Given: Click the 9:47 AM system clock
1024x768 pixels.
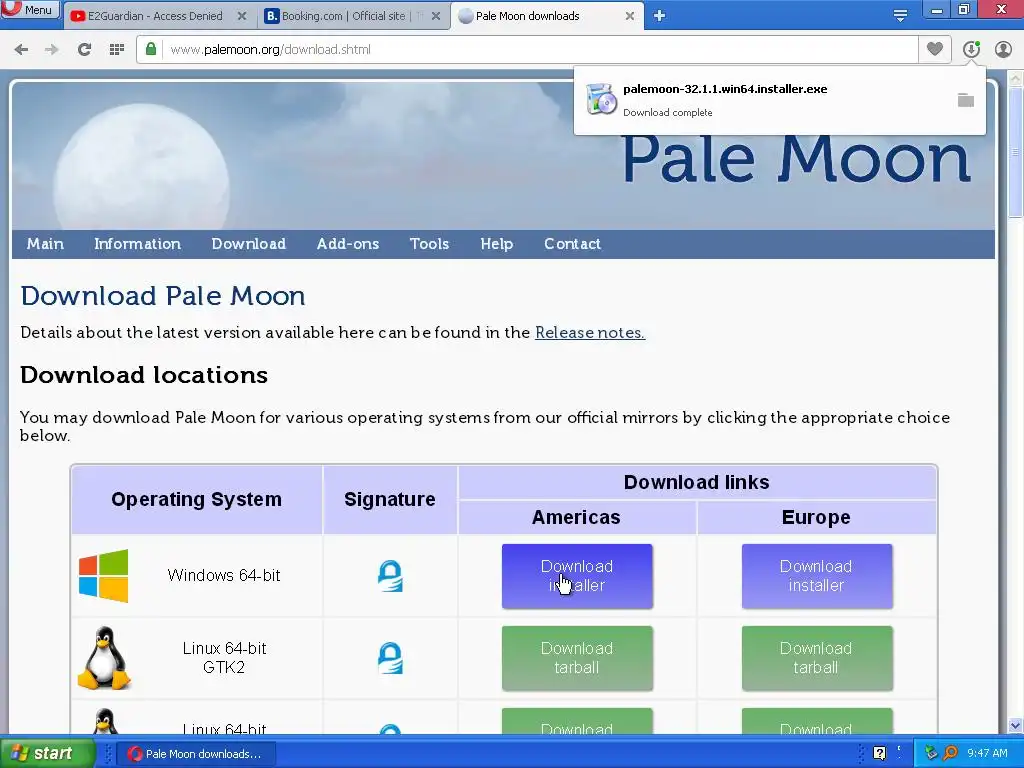Looking at the screenshot, I should tap(987, 754).
